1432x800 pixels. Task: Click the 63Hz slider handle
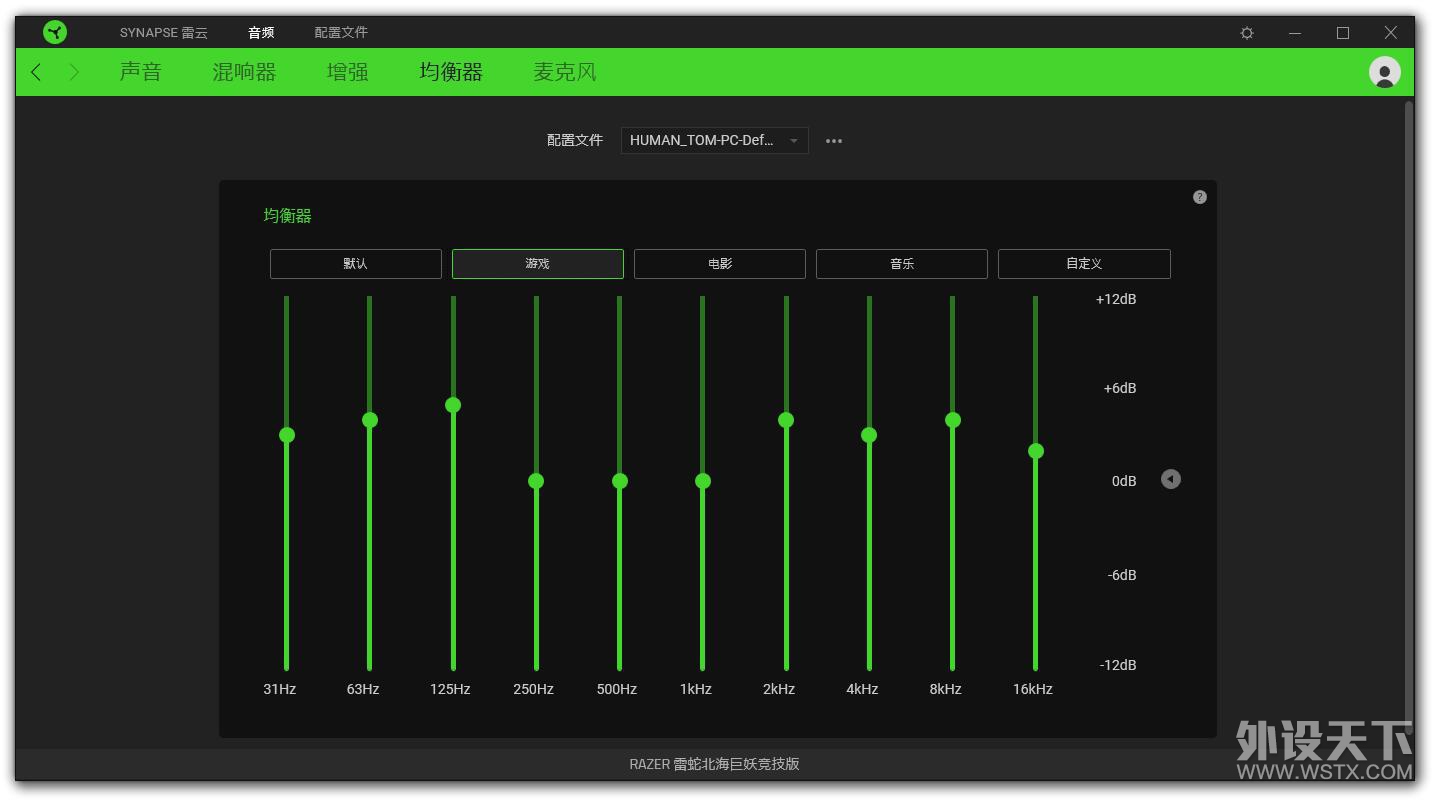pos(370,420)
